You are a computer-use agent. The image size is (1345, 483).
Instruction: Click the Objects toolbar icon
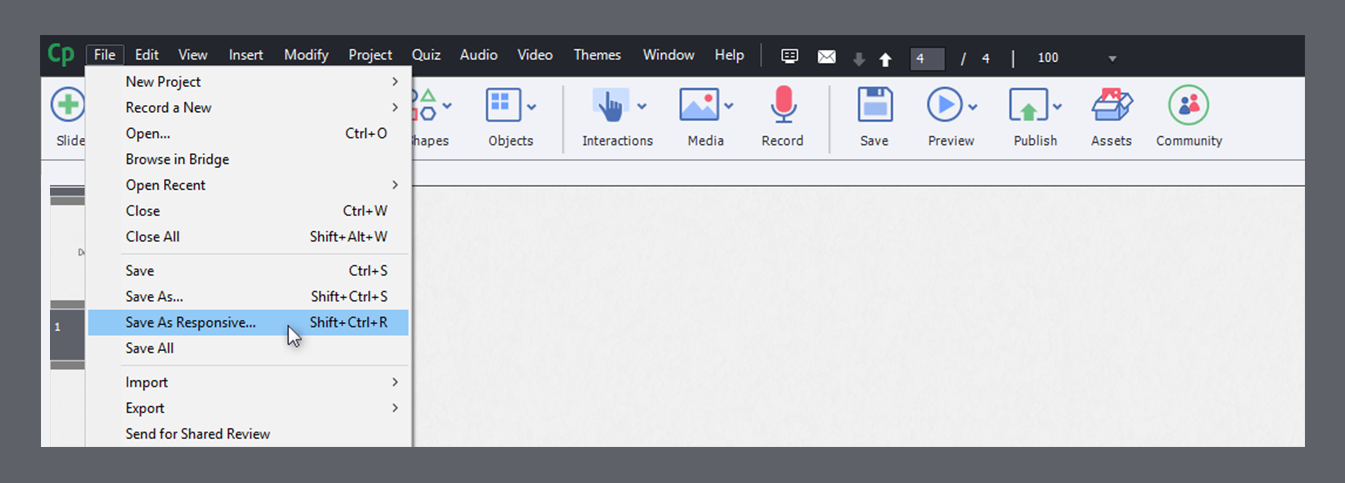pyautogui.click(x=503, y=104)
